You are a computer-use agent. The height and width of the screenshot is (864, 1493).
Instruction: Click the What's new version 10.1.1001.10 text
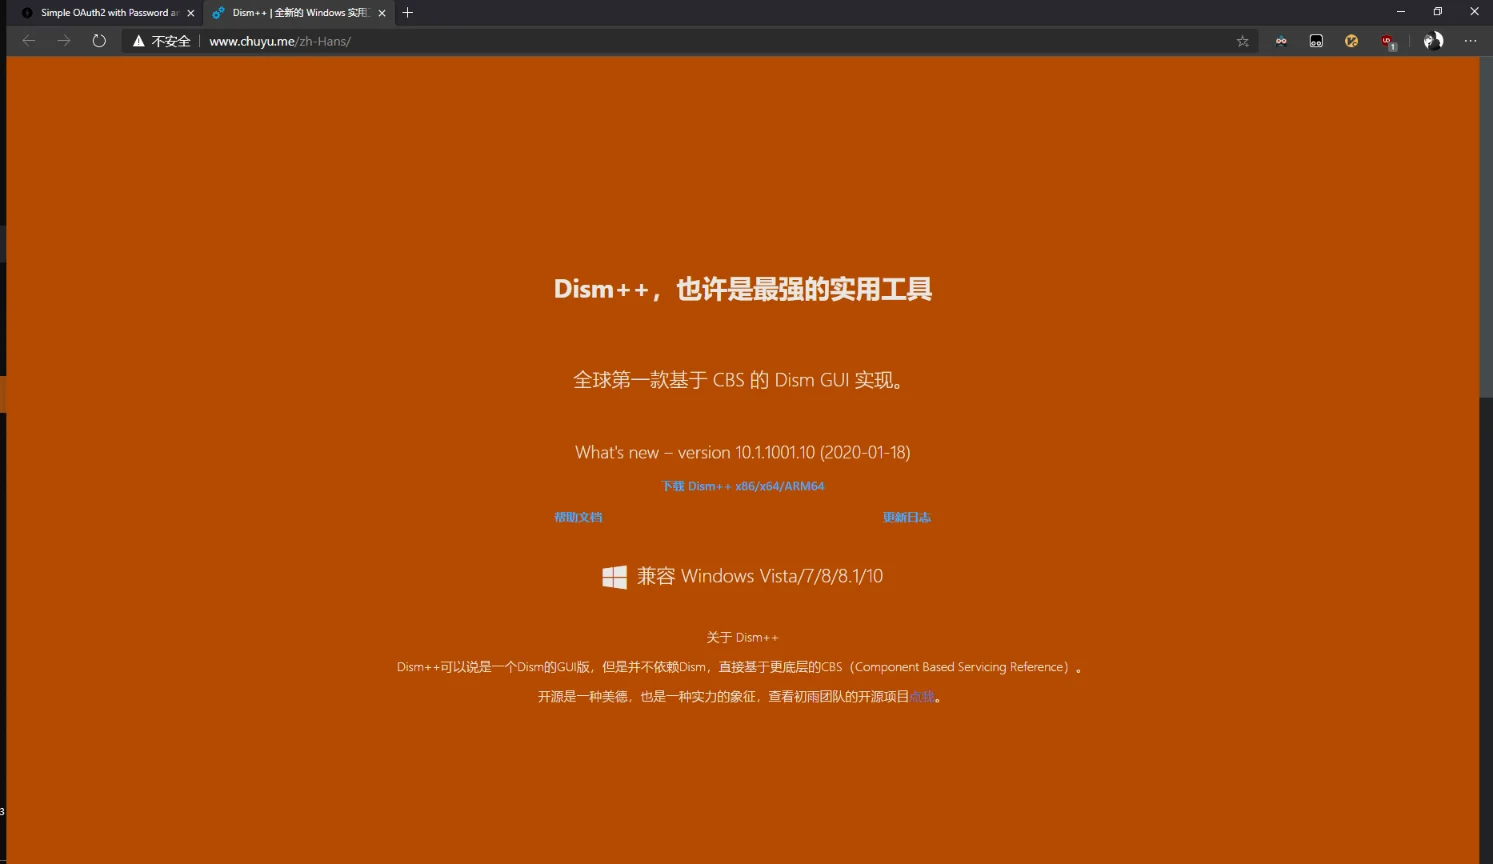point(743,452)
